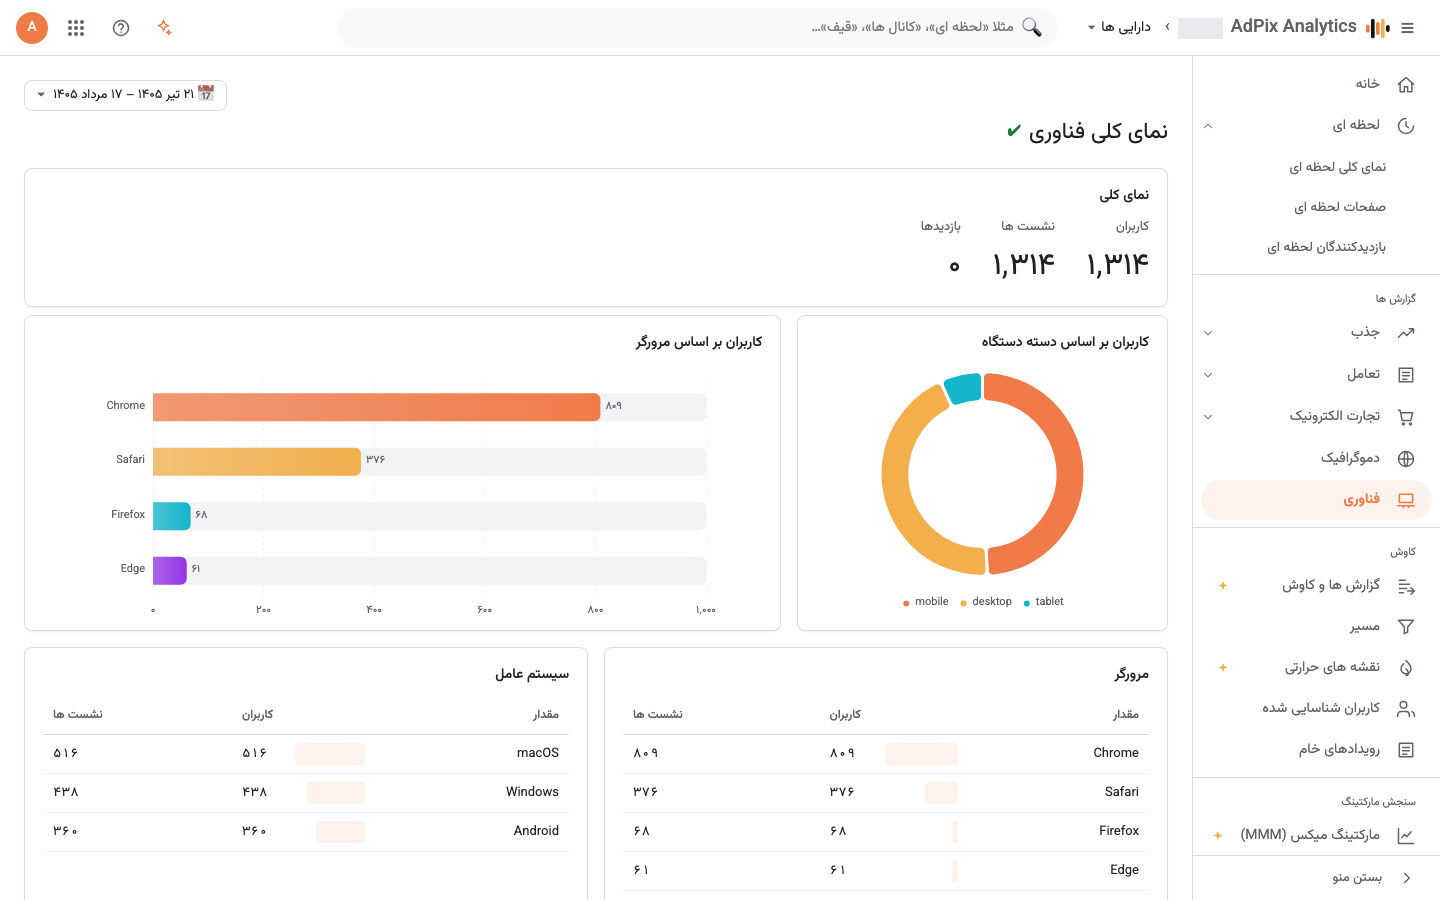The width and height of the screenshot is (1440, 900).
Task: Click the Firefox row in مرورگر table
Action: pyautogui.click(x=886, y=832)
